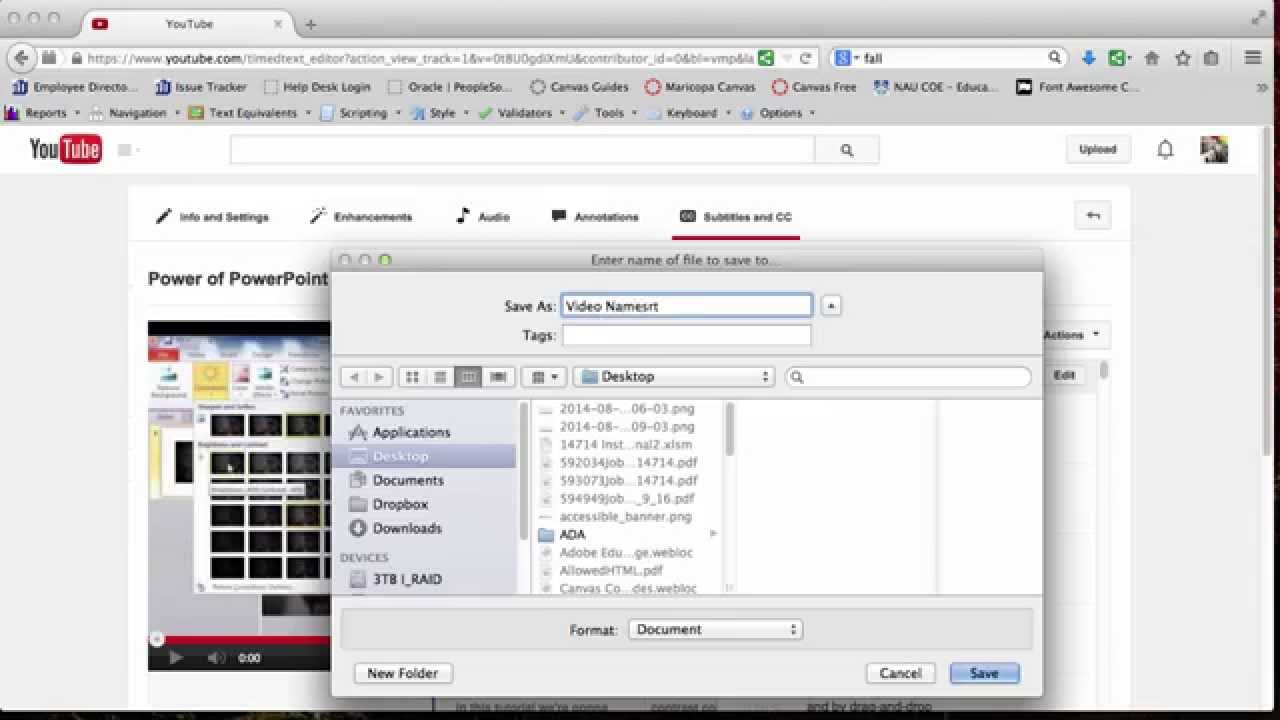Screen dimensions: 1280x720
Task: Collapse the save dialog with arrow button
Action: coord(831,306)
